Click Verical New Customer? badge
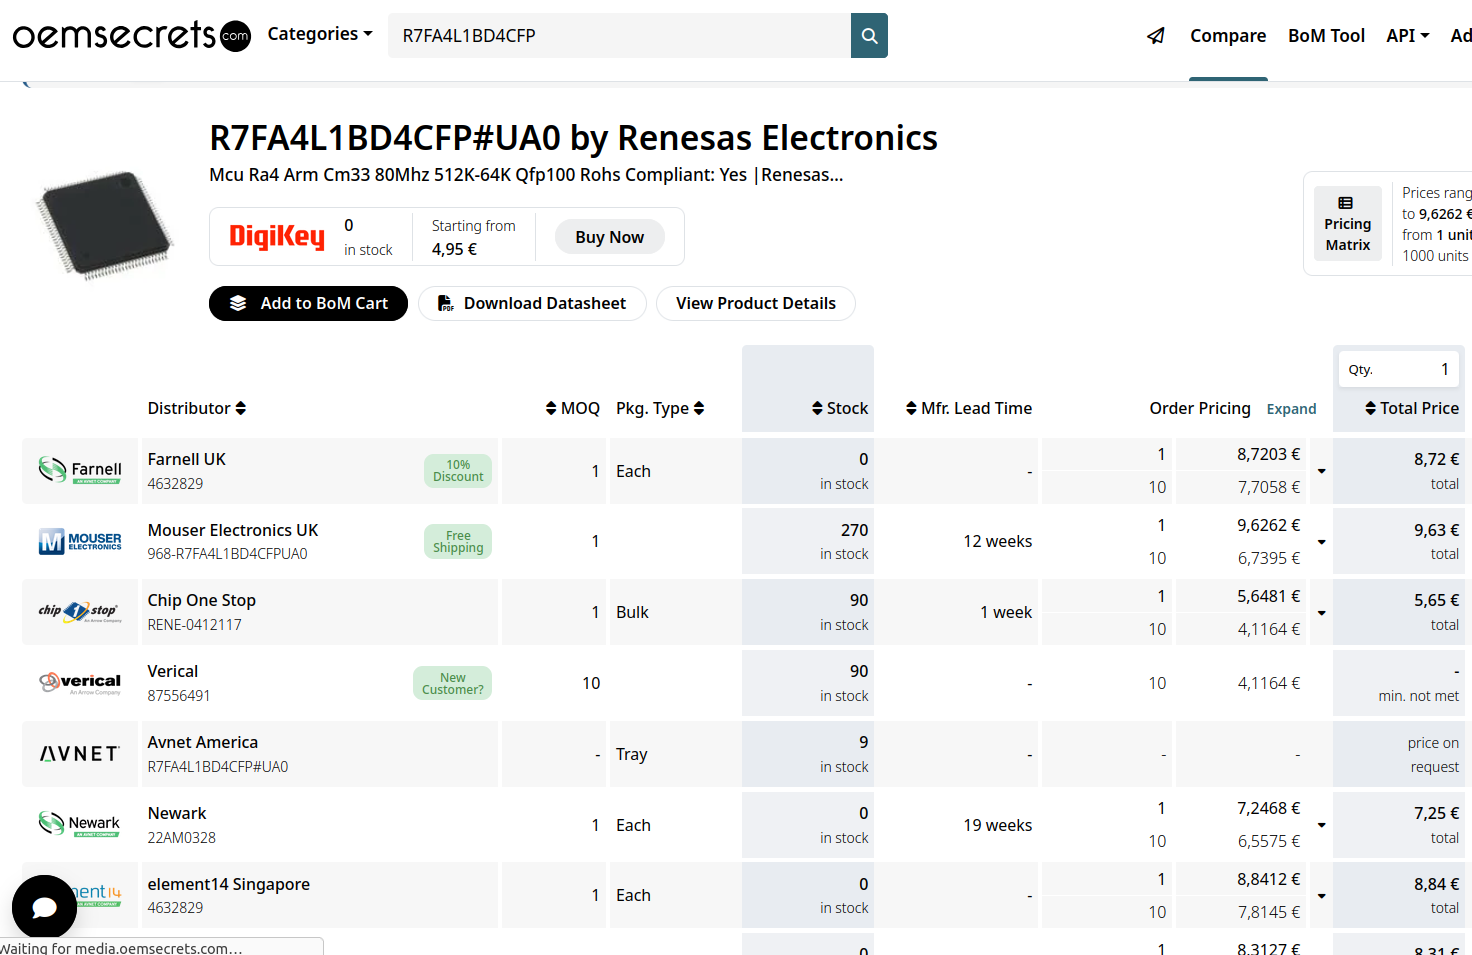 tap(452, 683)
